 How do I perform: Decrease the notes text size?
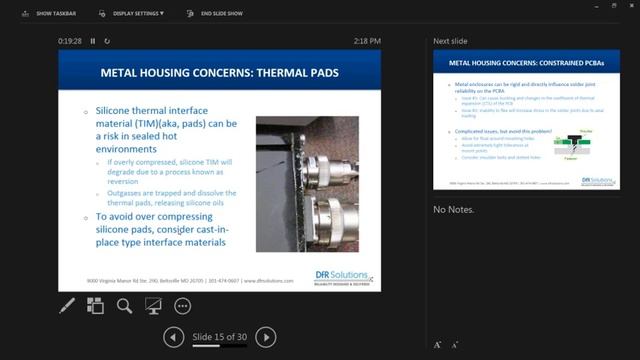[455, 345]
